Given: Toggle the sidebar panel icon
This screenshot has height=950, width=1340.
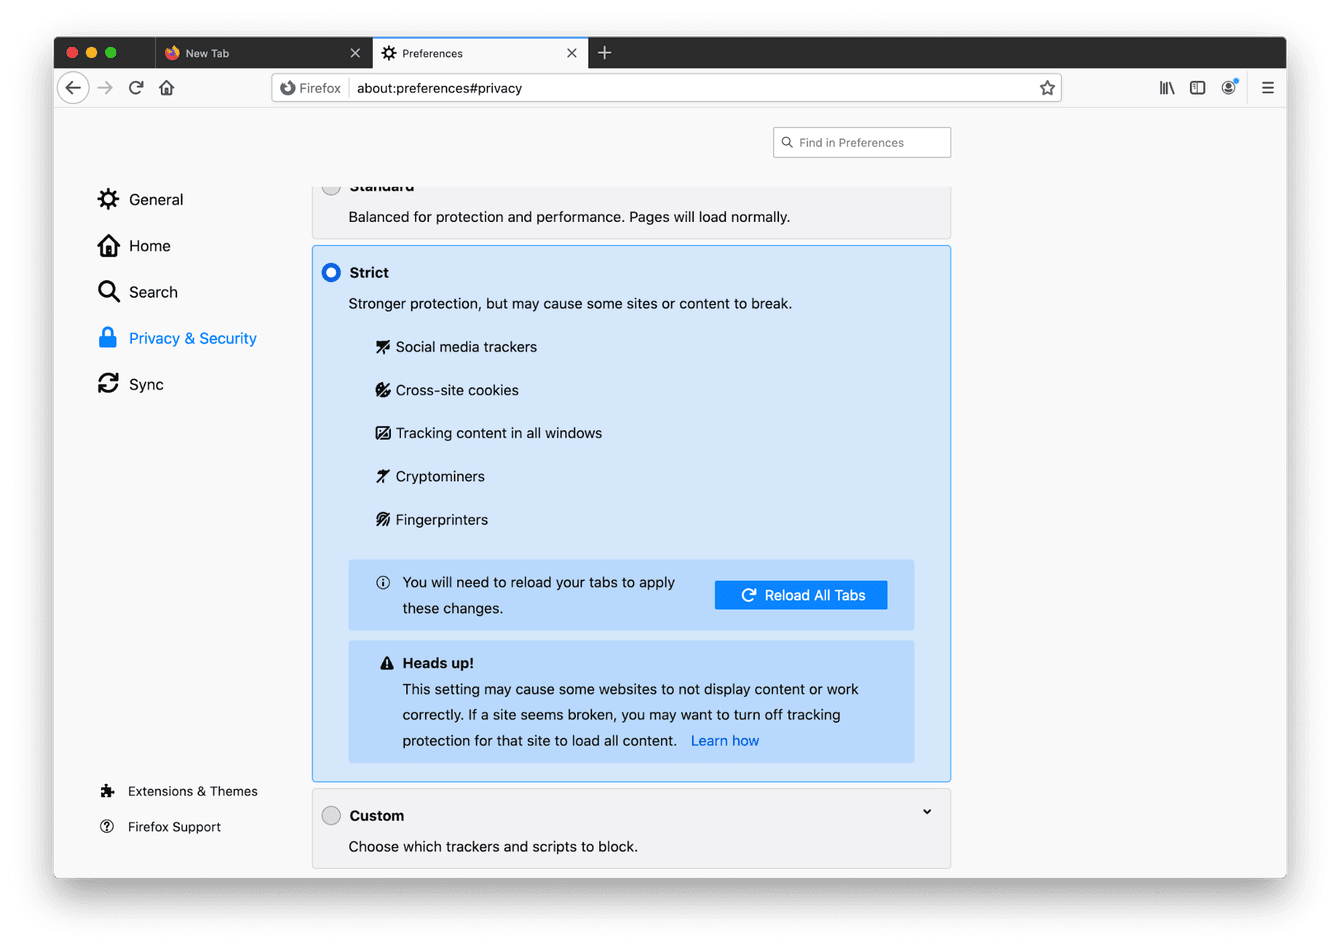Looking at the screenshot, I should click(x=1197, y=88).
